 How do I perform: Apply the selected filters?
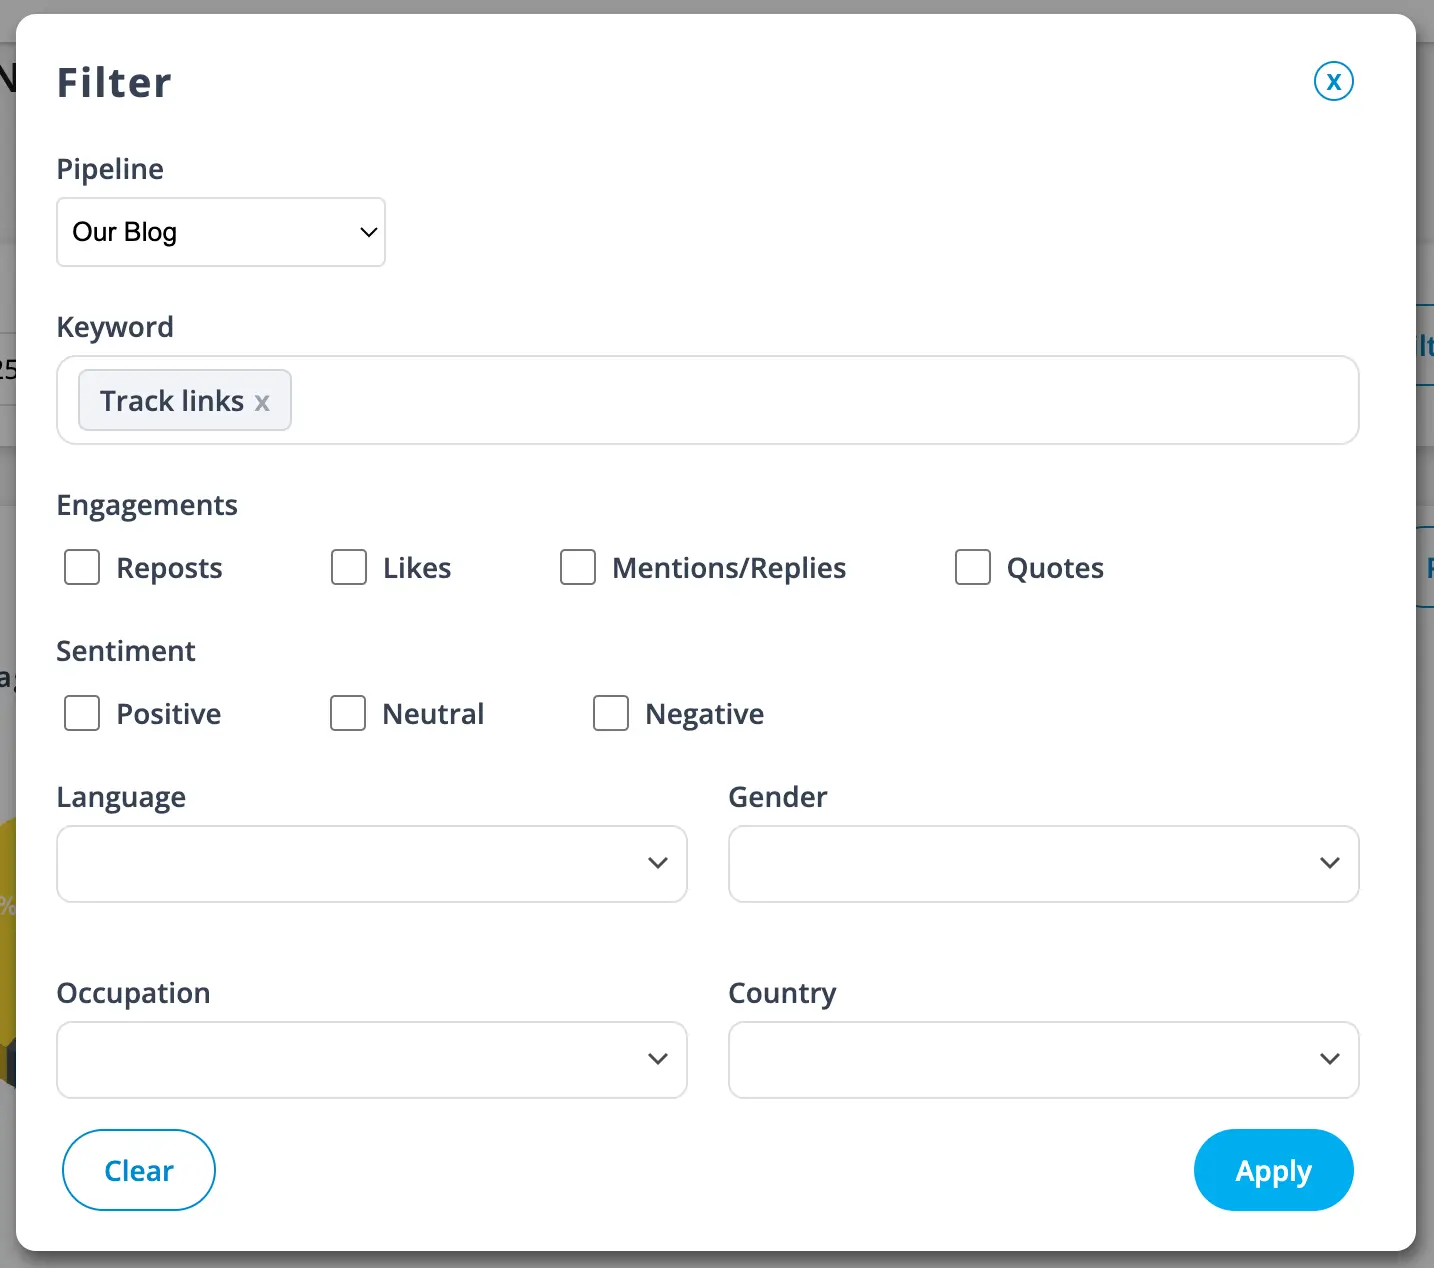[1273, 1170]
